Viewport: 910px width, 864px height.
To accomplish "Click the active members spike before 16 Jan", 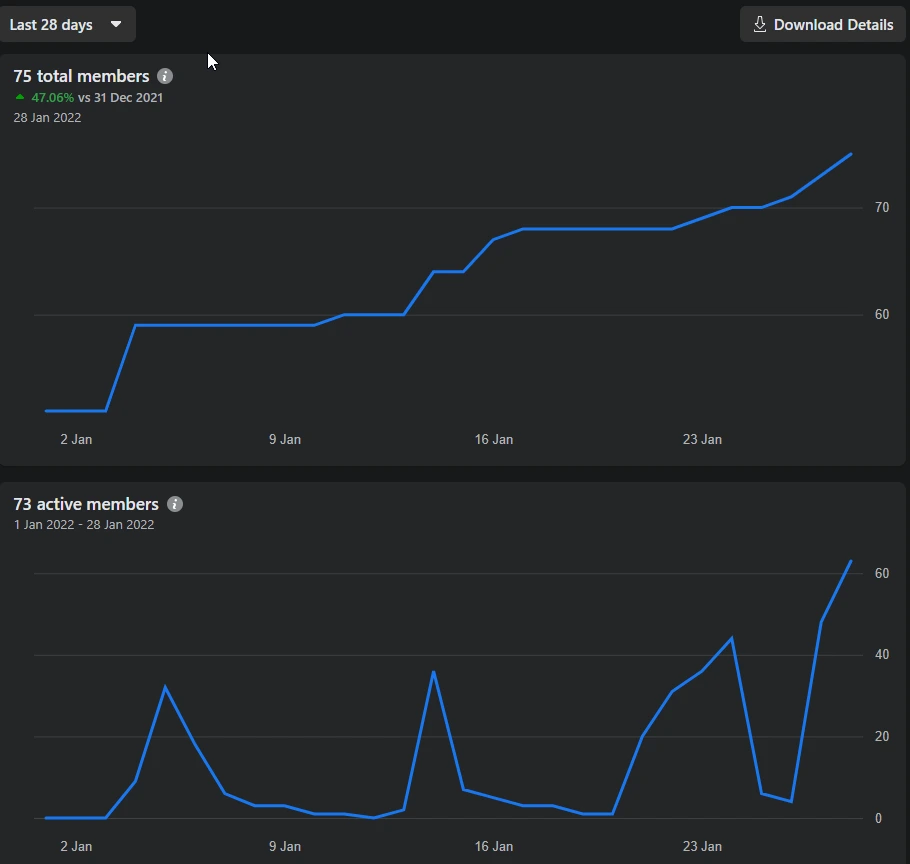I will click(x=433, y=672).
